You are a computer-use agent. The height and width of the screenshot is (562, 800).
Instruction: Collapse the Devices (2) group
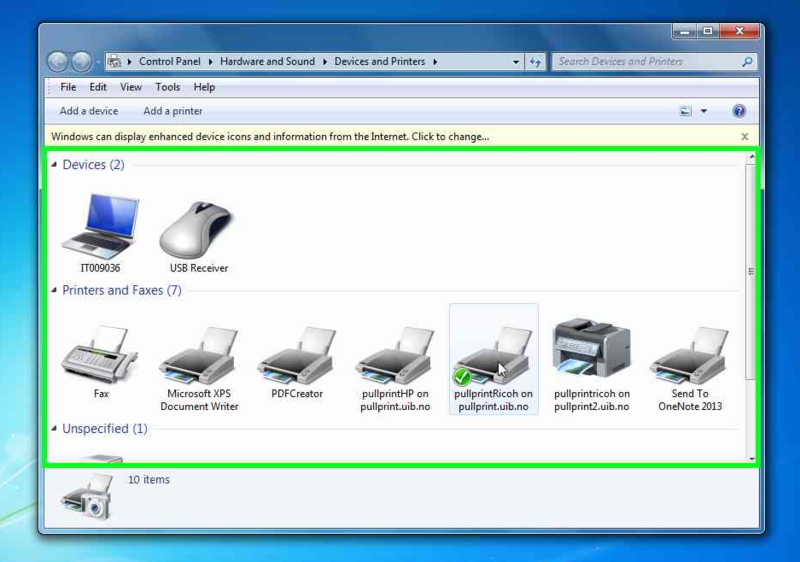tap(54, 165)
